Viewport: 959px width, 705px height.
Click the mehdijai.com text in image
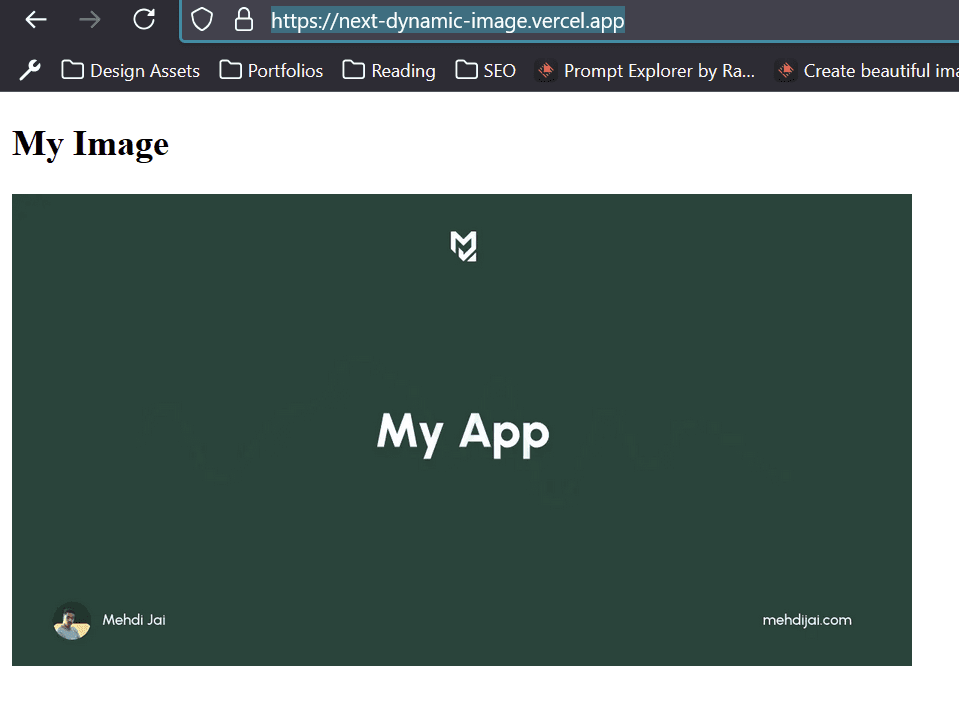[807, 620]
